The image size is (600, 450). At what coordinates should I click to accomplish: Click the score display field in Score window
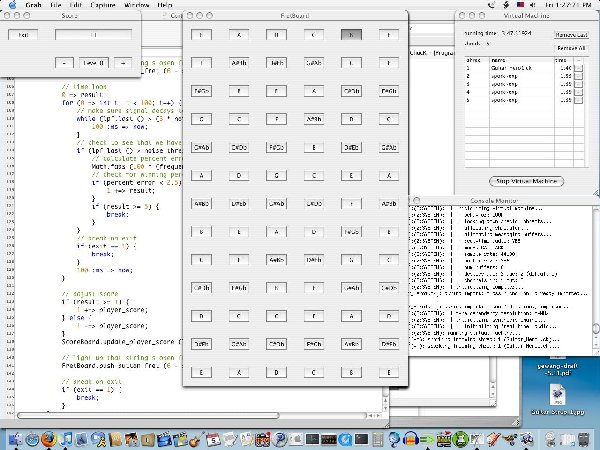pyautogui.click(x=93, y=35)
